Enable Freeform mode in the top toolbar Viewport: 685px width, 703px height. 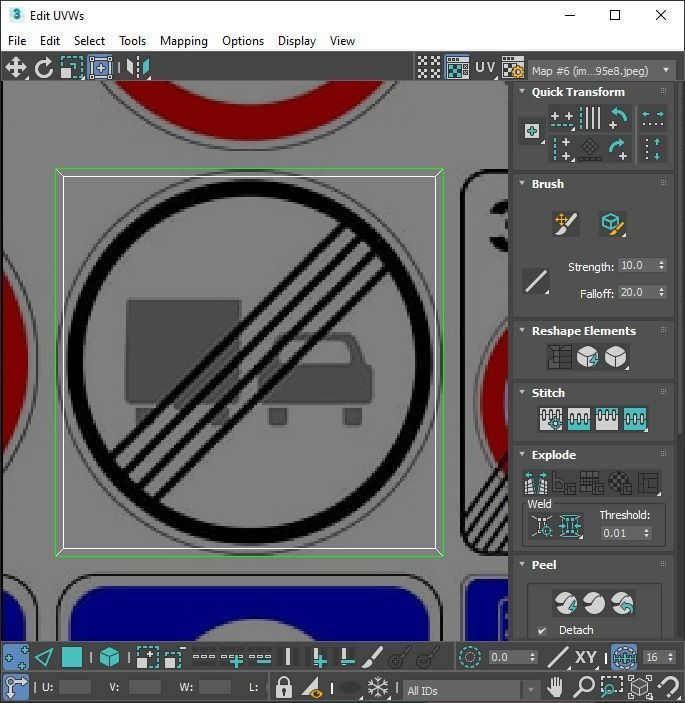pos(100,68)
